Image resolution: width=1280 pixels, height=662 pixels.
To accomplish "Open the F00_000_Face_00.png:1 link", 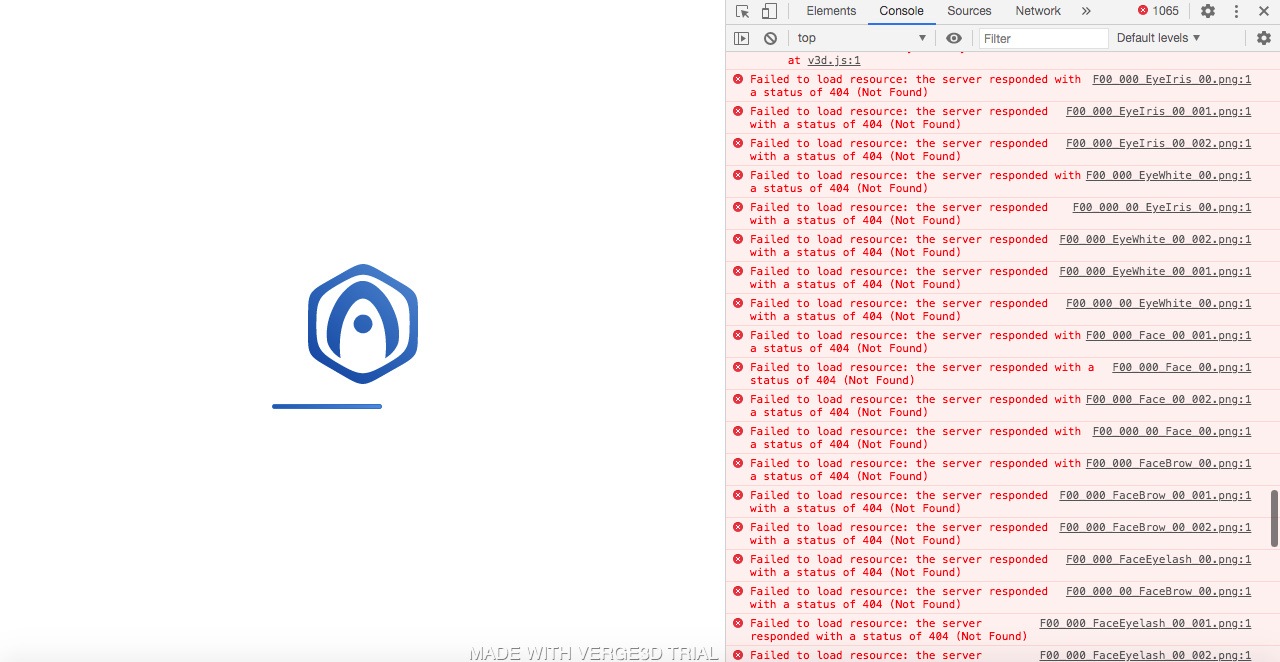I will 1182,367.
